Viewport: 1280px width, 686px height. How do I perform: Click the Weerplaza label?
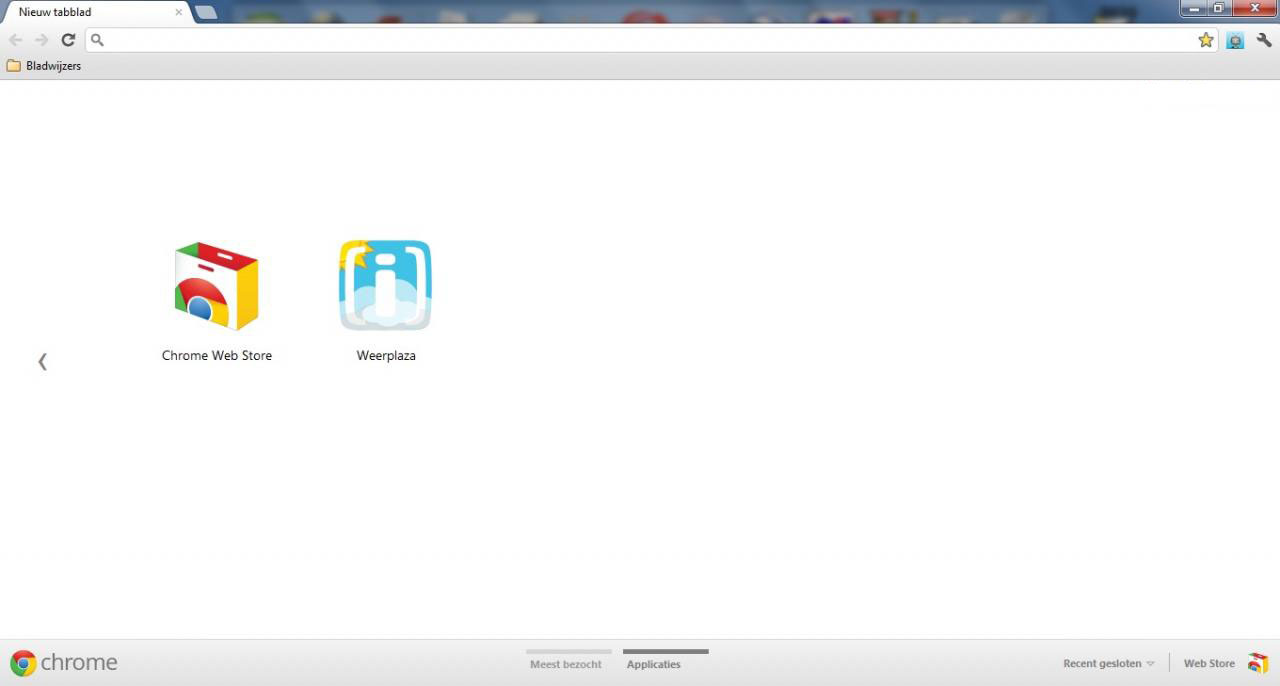(386, 356)
